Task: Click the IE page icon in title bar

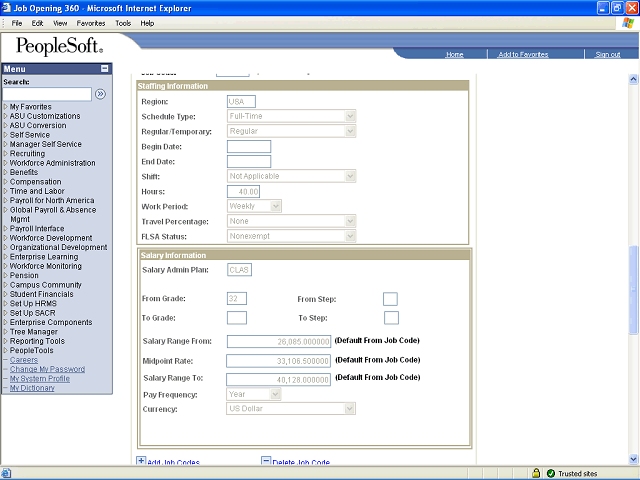Action: click(x=6, y=8)
